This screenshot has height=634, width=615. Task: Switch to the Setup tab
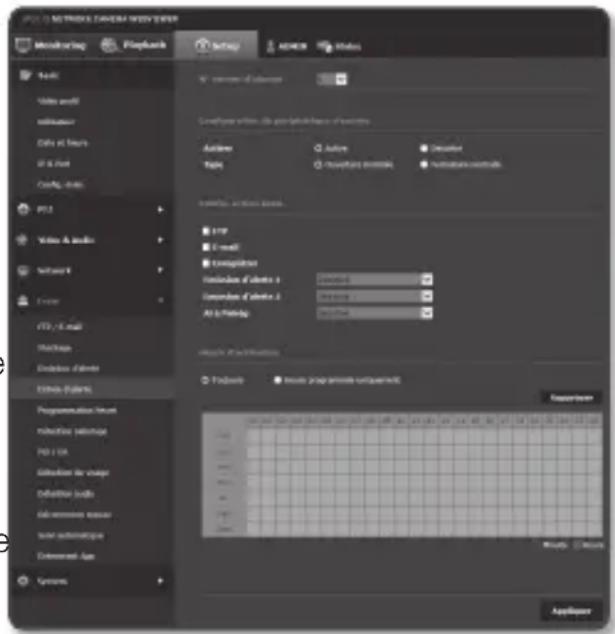coord(210,47)
